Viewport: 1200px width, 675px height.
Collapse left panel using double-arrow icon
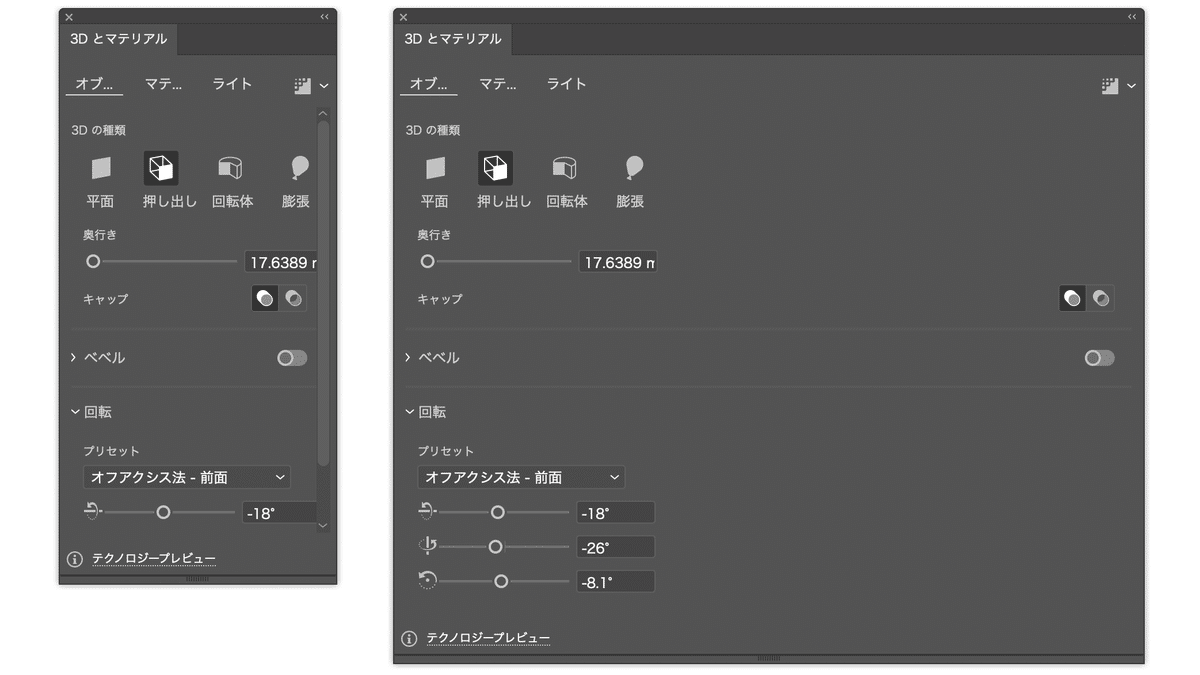pos(324,17)
